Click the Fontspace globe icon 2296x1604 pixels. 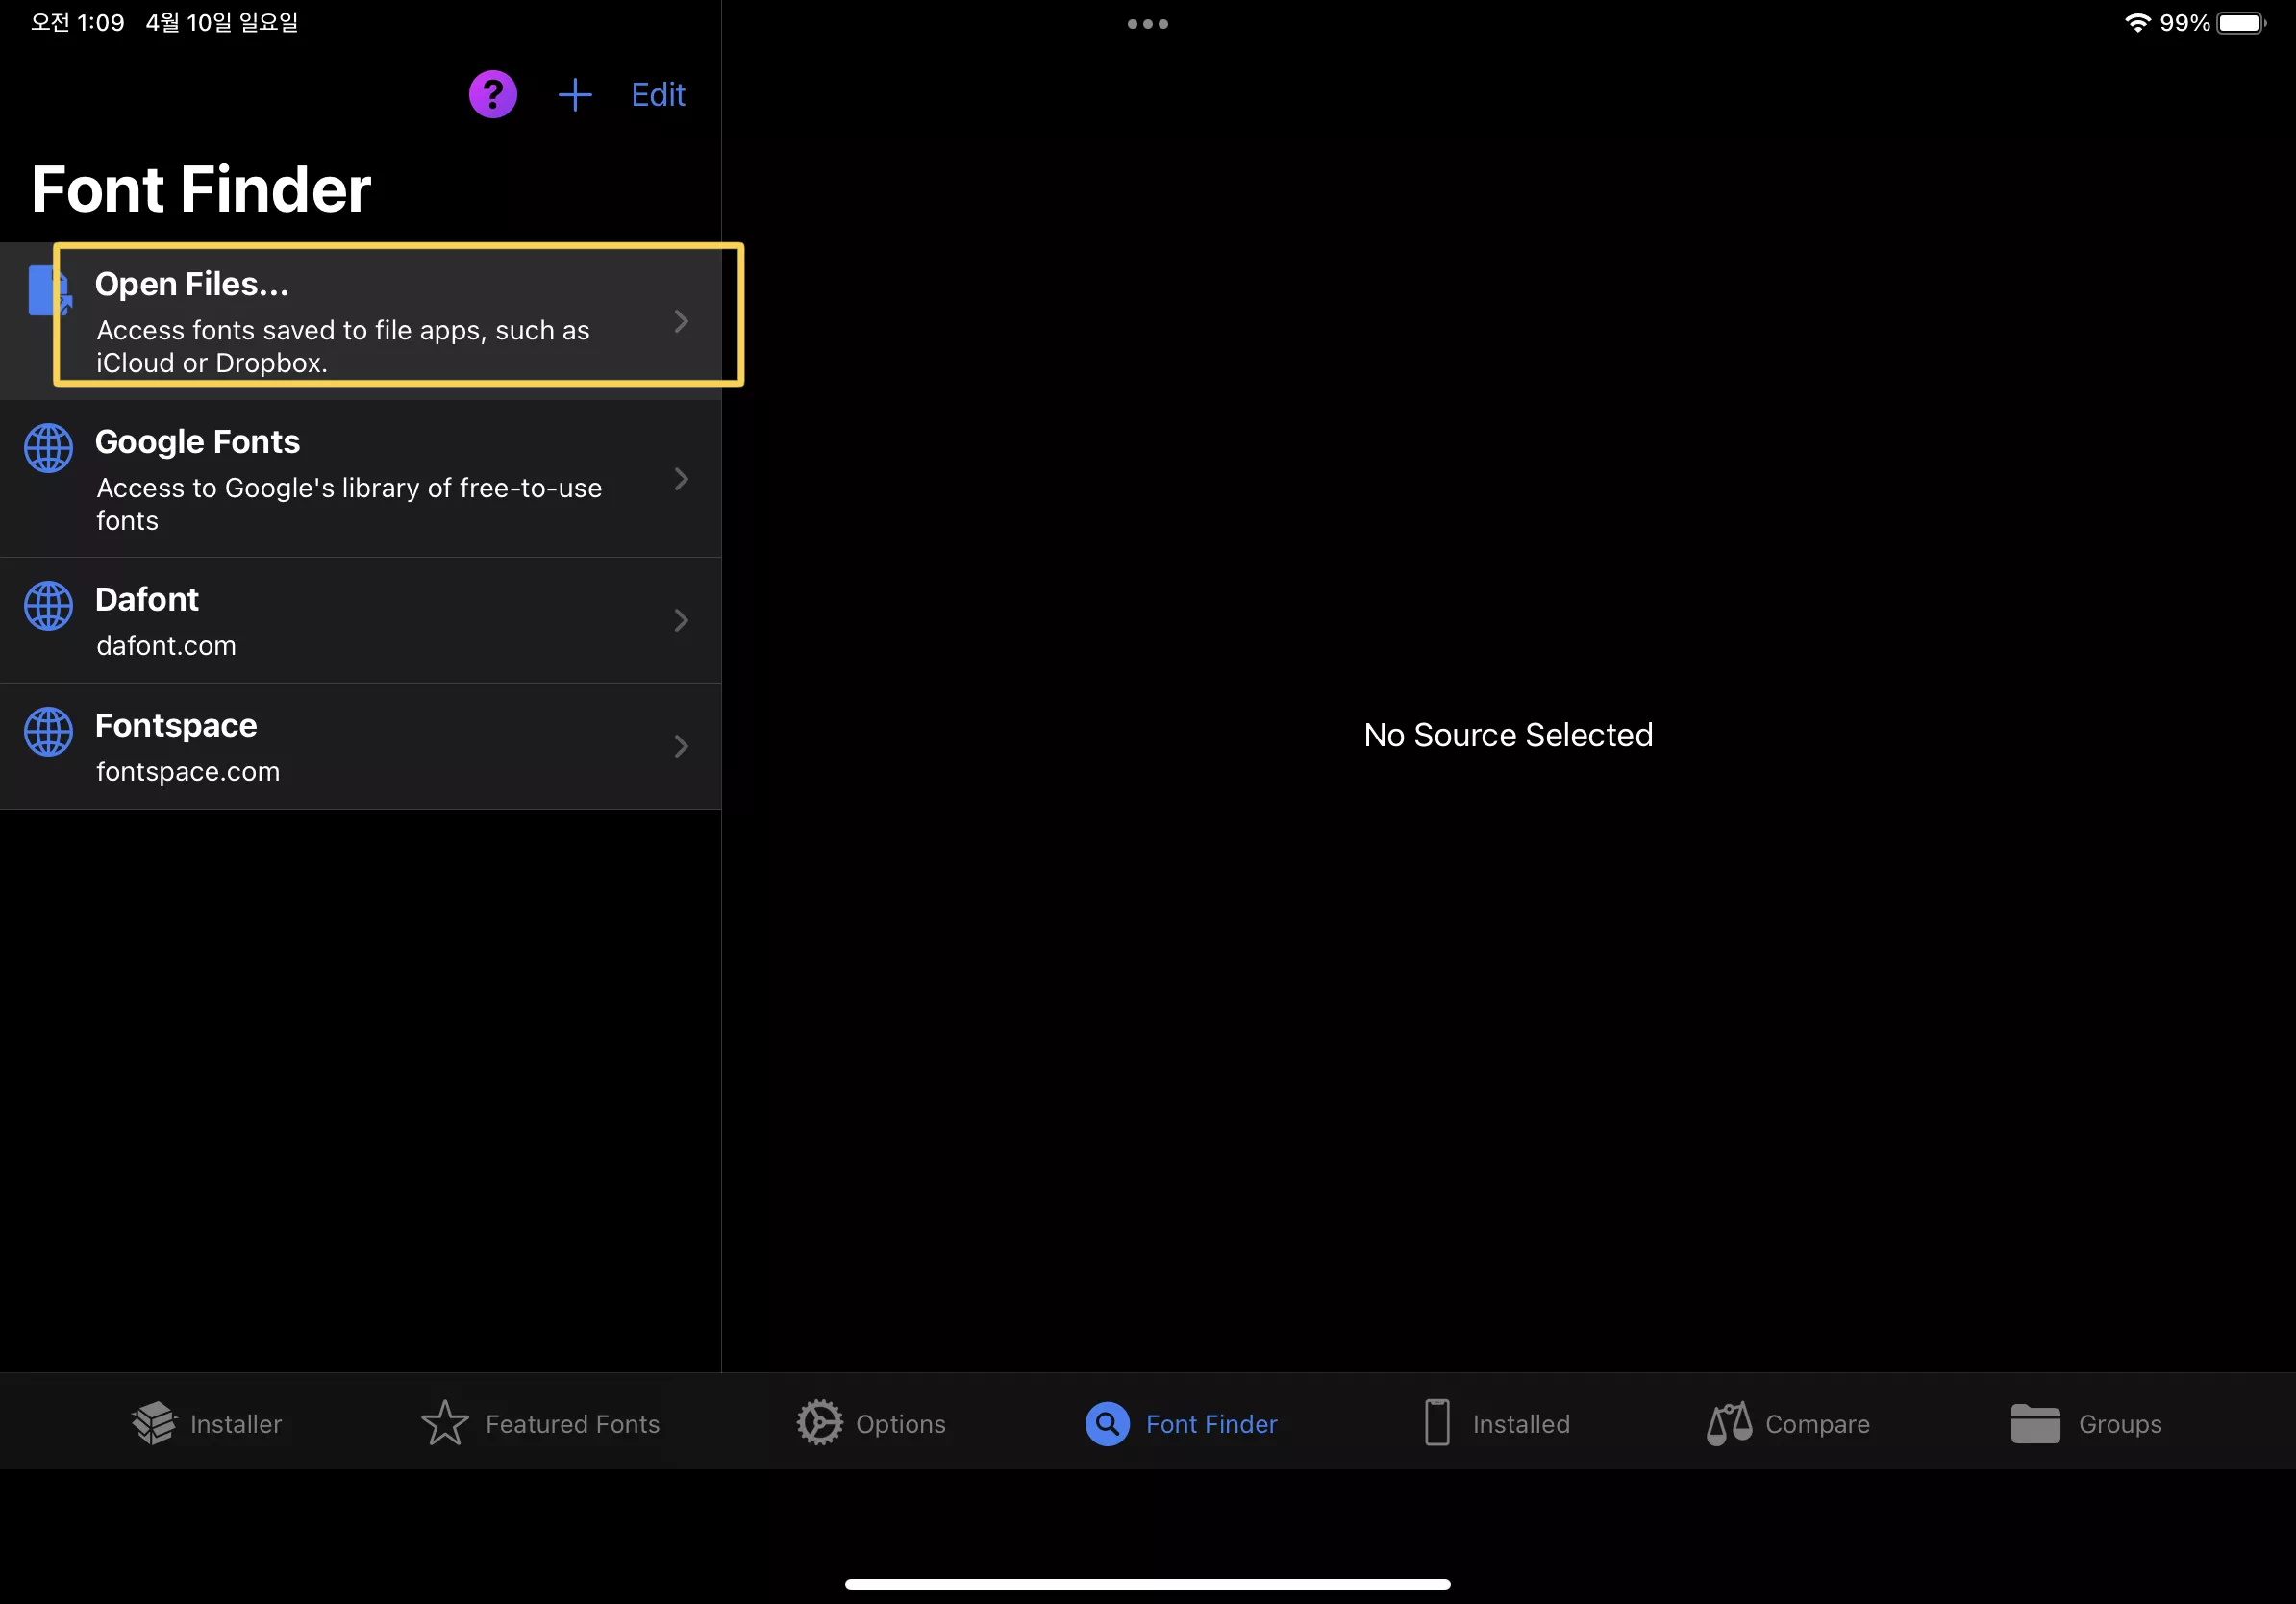48,732
